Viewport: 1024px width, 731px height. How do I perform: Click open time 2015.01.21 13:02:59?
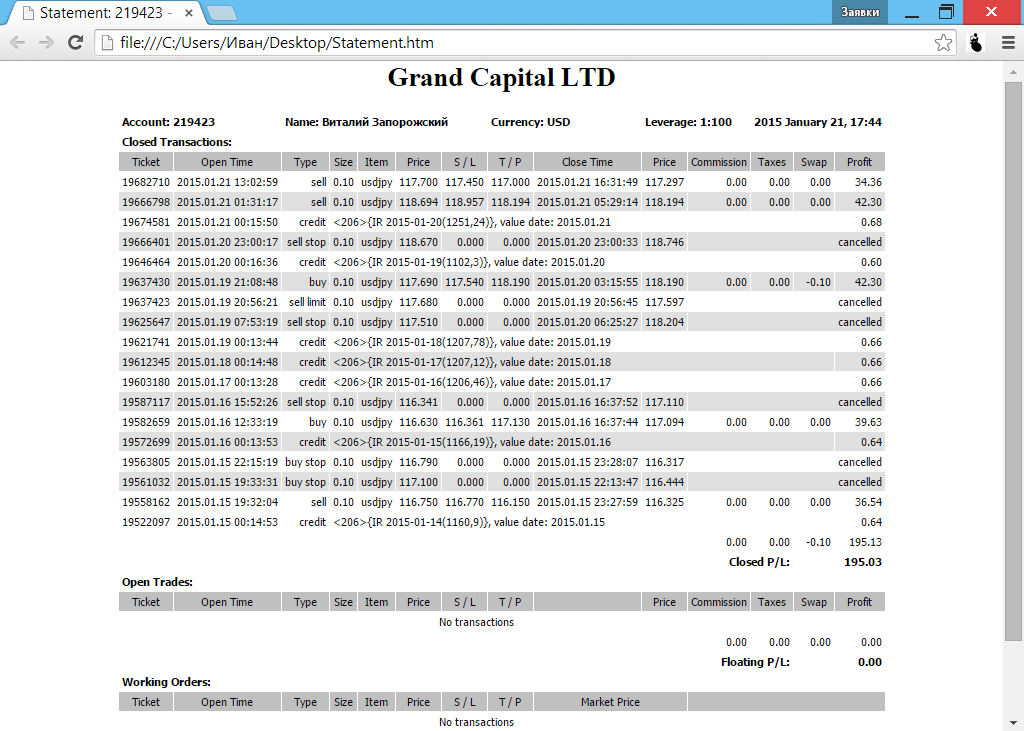click(x=227, y=182)
